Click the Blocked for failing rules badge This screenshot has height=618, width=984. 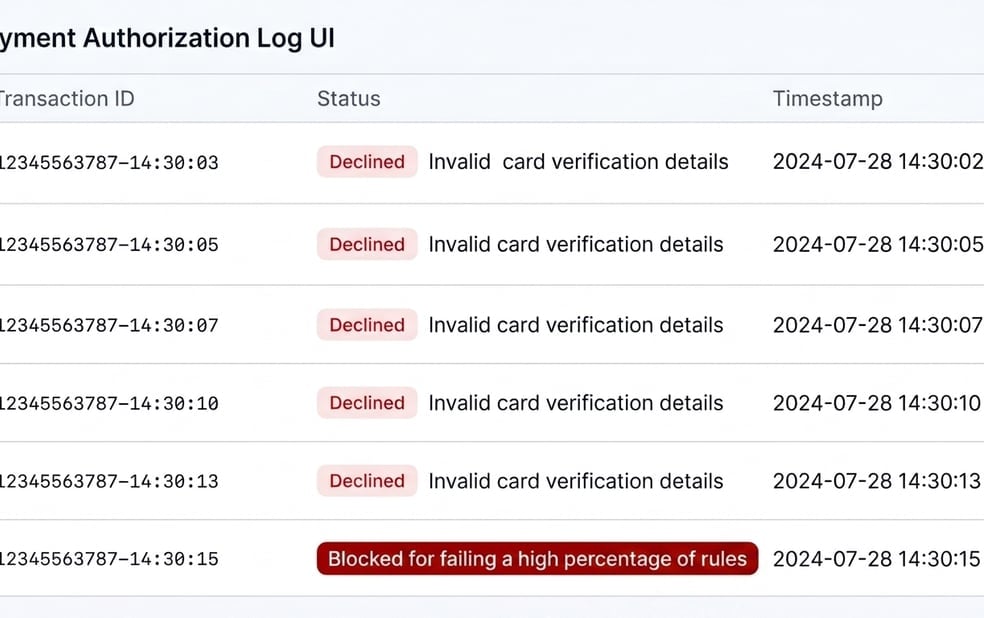click(x=537, y=558)
